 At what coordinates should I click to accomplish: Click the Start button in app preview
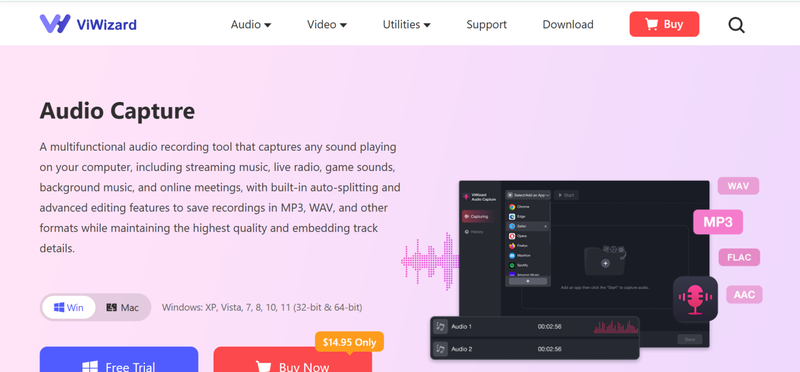(x=566, y=195)
